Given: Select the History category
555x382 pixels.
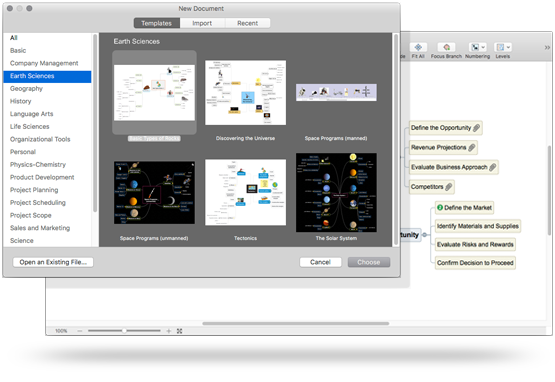Looking at the screenshot, I should (47, 101).
